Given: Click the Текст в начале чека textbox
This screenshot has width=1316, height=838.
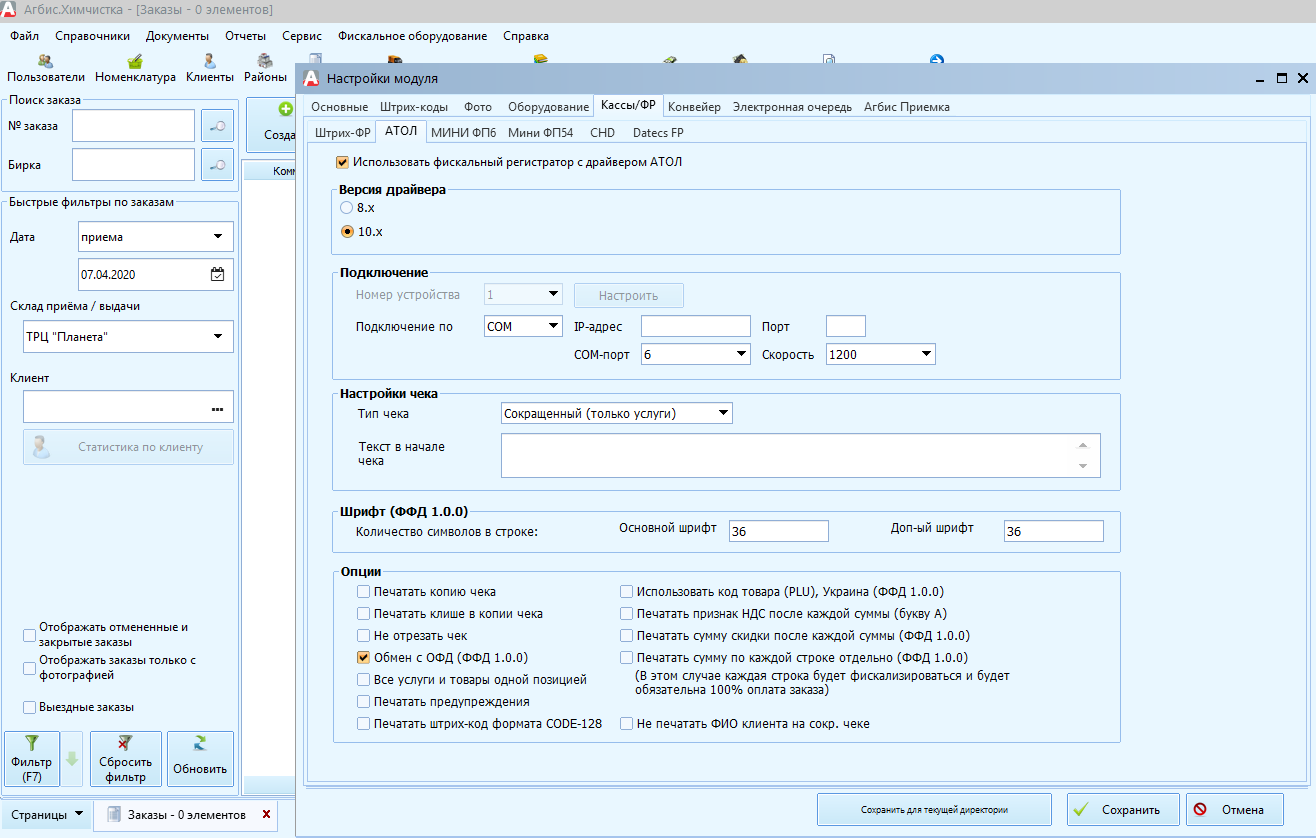Looking at the screenshot, I should pos(800,455).
